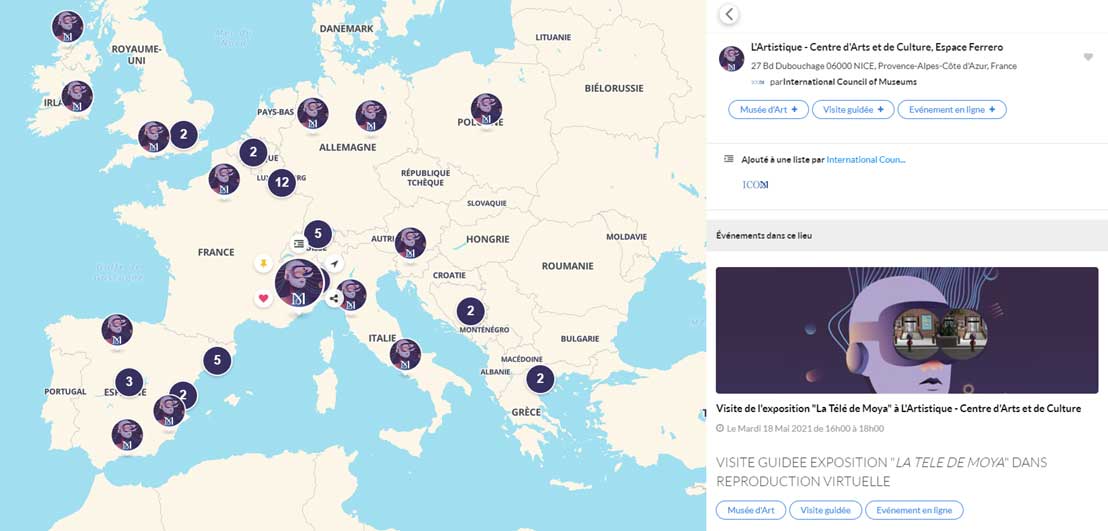1108x531 pixels.
Task: Select top "Evénement en ligne" tag
Action: [x=951, y=109]
